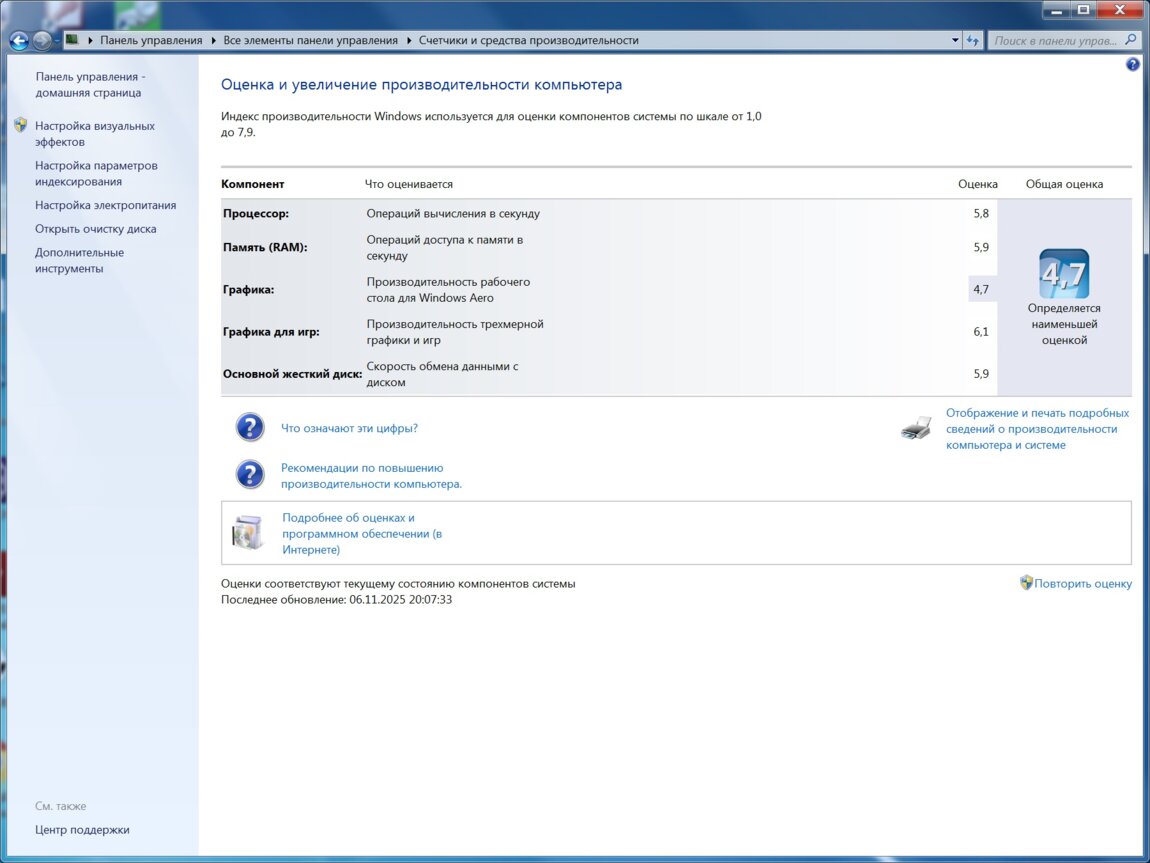
Task: Select 'Панель управления' breadcrumb in address bar
Action: click(150, 41)
